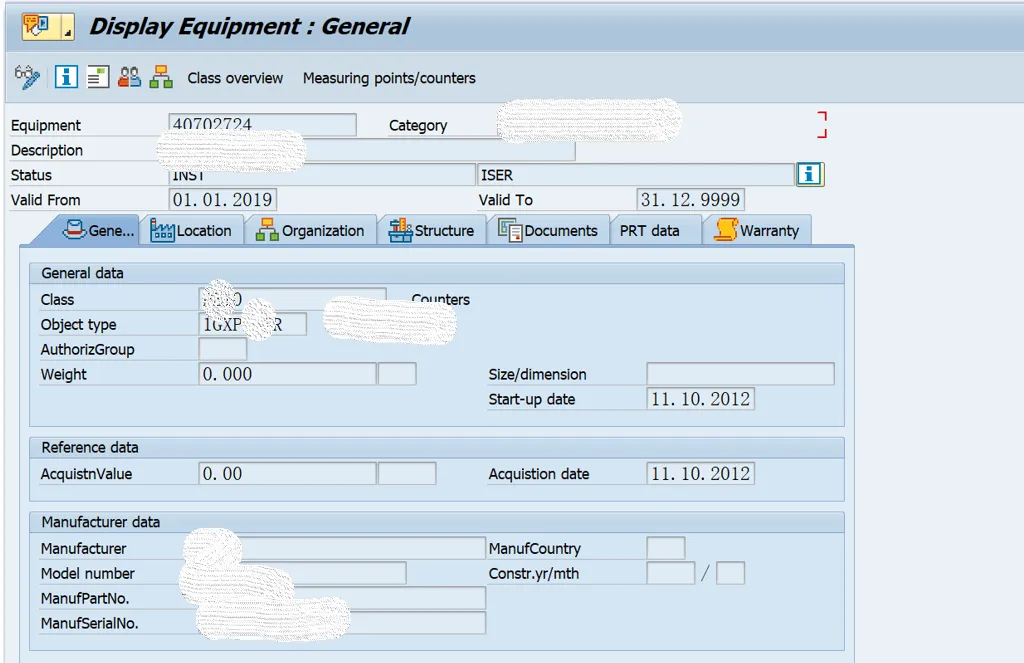Click the AcquistnValue field
Viewport: 1024px width, 663px height.
pos(287,473)
